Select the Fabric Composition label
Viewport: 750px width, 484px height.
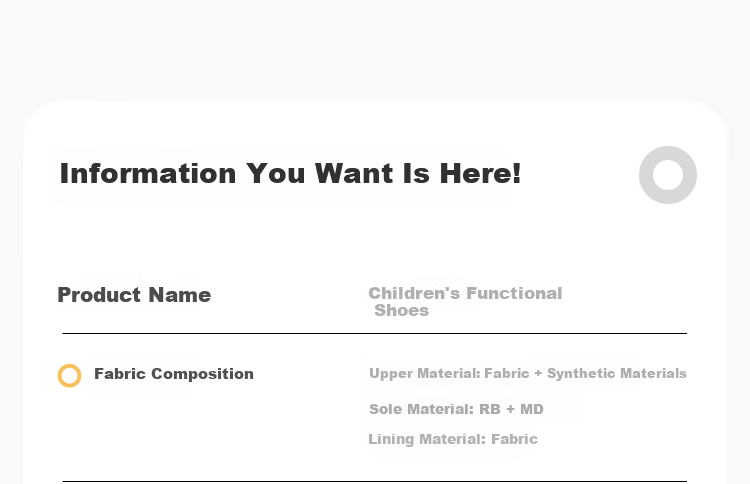coord(174,374)
